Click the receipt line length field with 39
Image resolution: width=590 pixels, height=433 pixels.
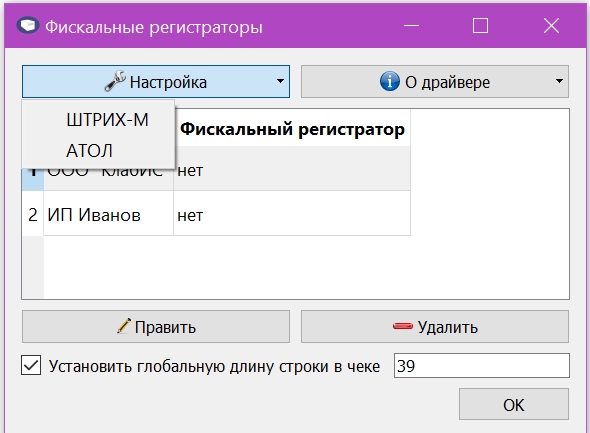pyautogui.click(x=482, y=366)
